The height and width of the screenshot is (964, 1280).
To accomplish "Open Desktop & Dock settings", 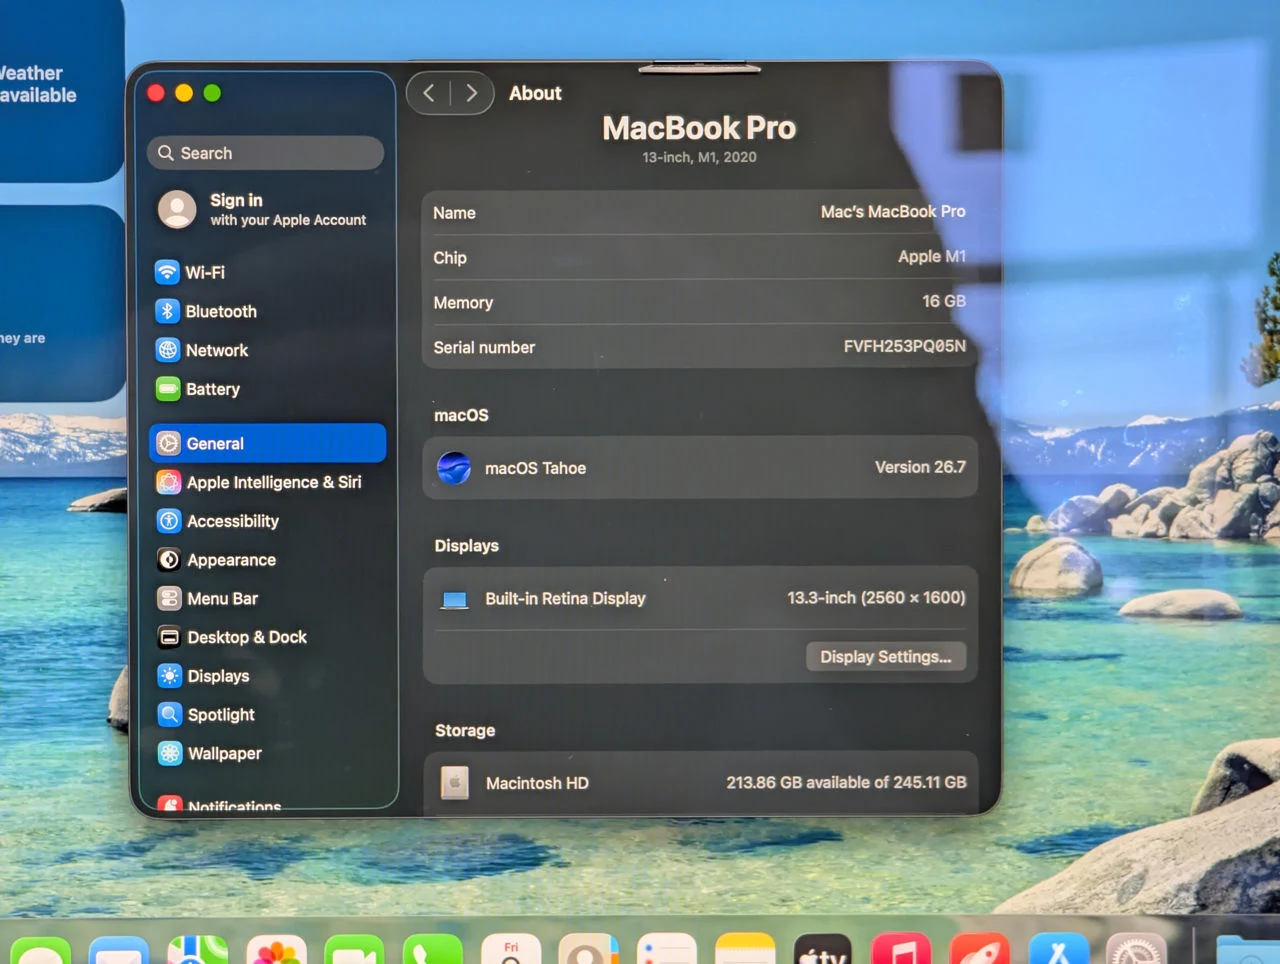I will (232, 637).
